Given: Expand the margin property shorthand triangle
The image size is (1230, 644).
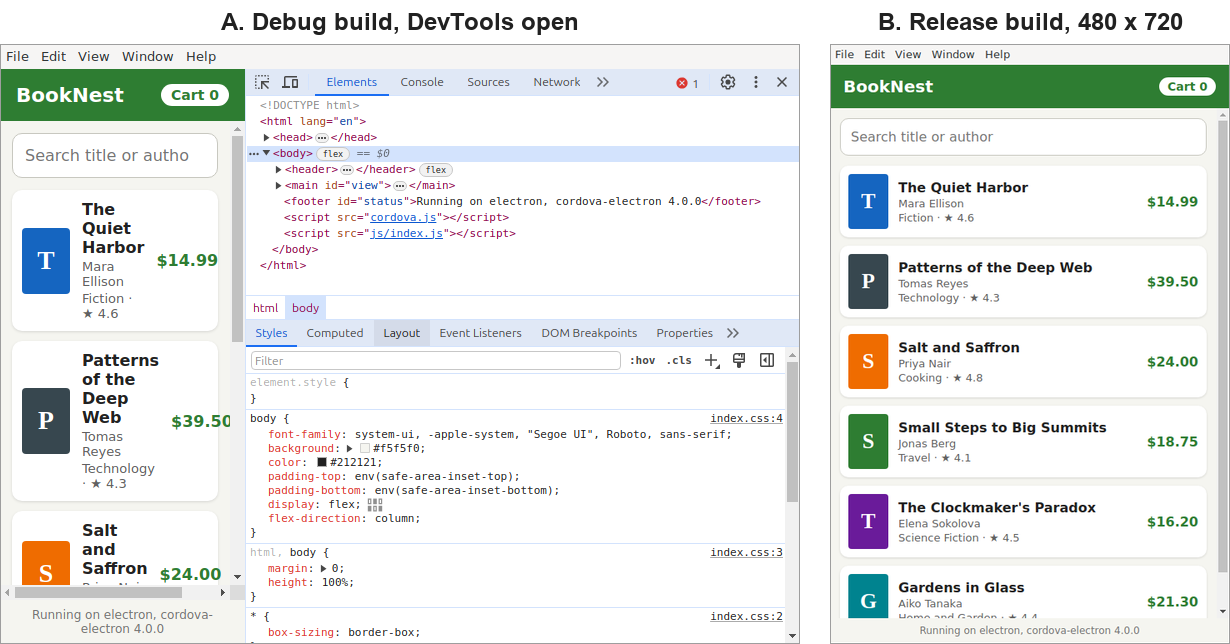Looking at the screenshot, I should 323,568.
